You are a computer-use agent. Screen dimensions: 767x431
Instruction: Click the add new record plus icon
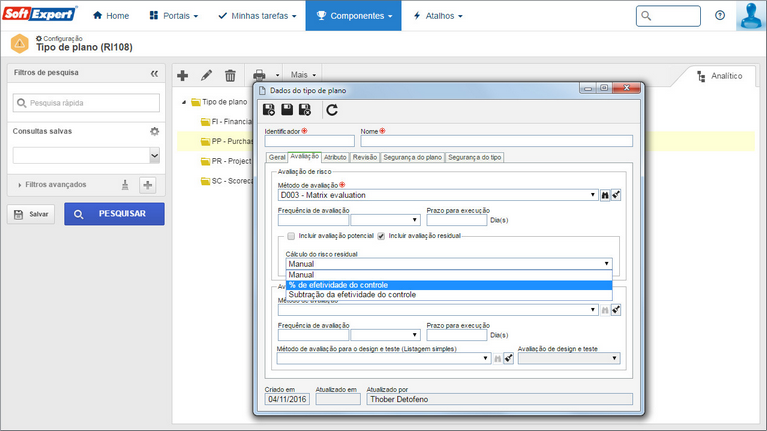(182, 75)
